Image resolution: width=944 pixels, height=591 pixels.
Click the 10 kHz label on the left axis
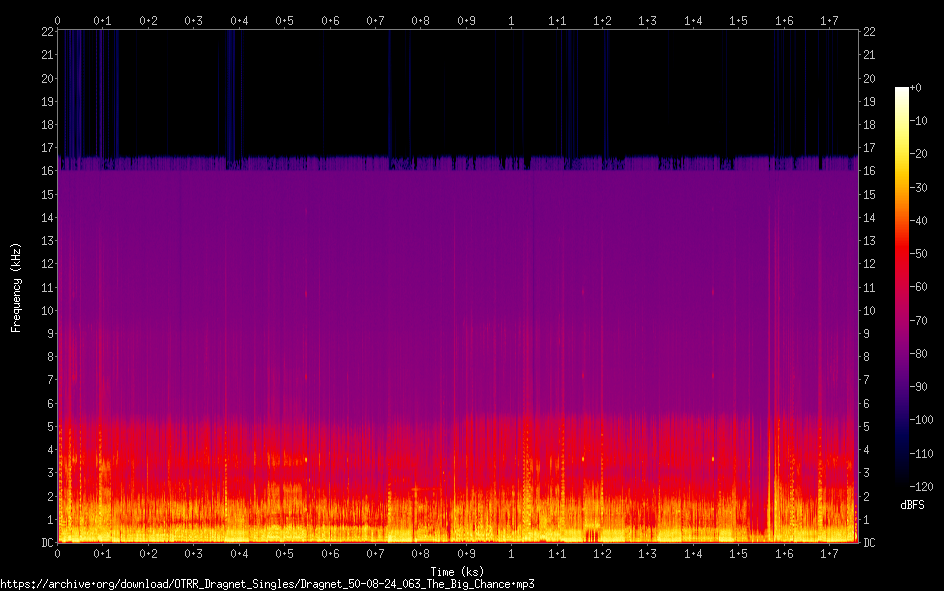click(46, 311)
